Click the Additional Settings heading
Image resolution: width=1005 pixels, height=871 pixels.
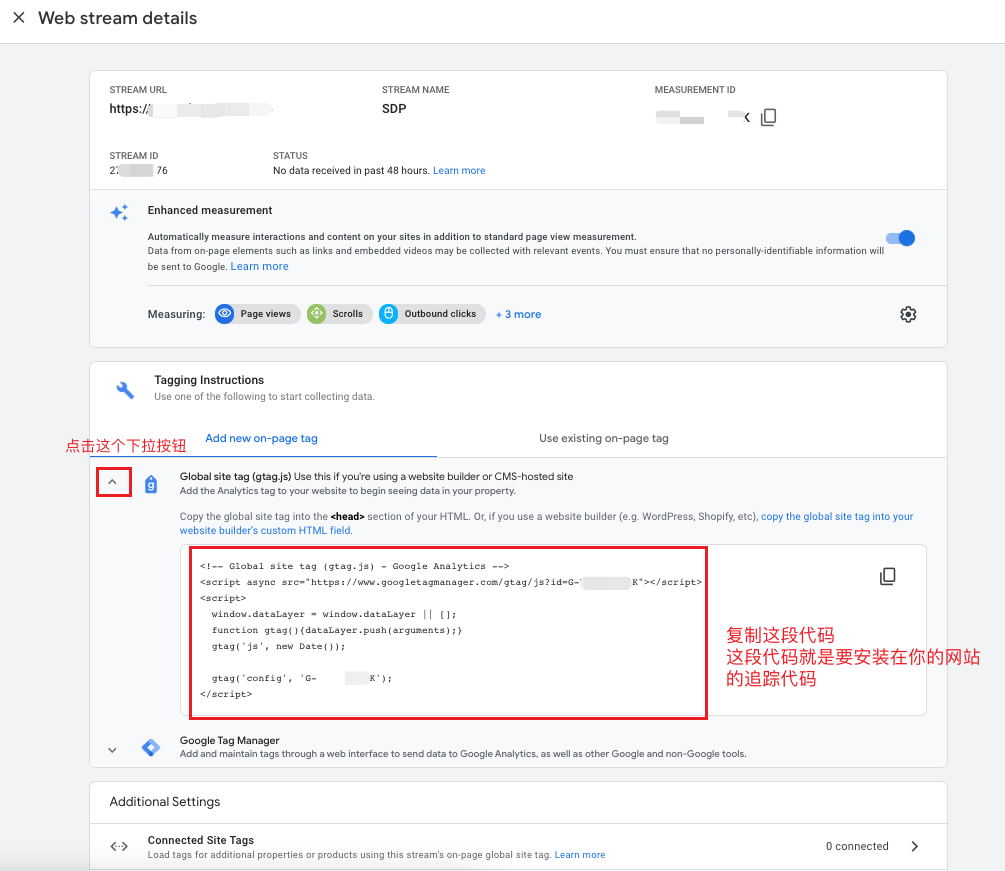pos(165,802)
